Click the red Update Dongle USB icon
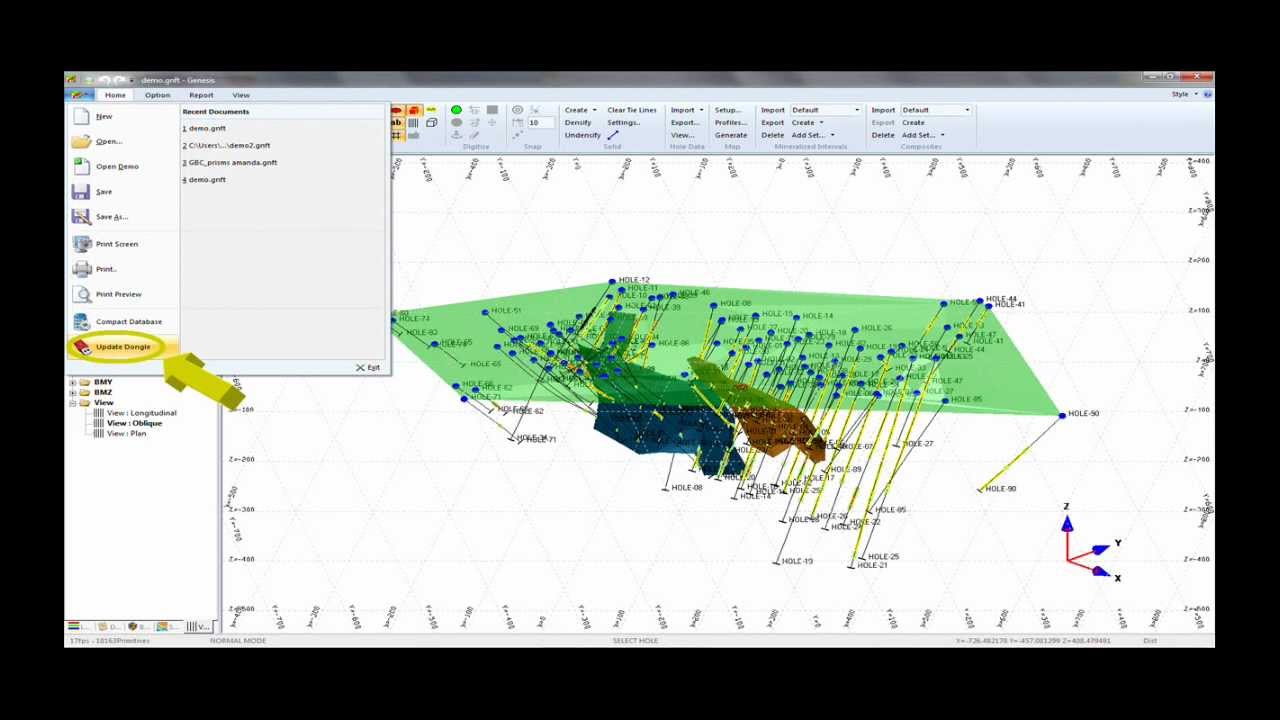The image size is (1280, 720). (81, 347)
